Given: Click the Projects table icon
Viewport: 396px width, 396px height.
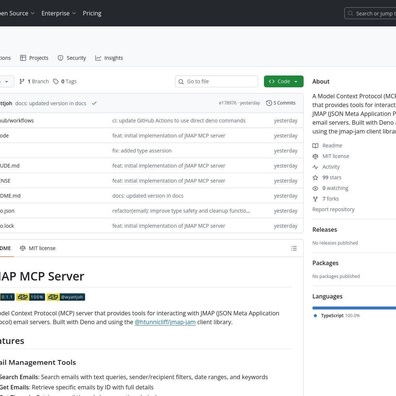Looking at the screenshot, I should pyautogui.click(x=23, y=58).
